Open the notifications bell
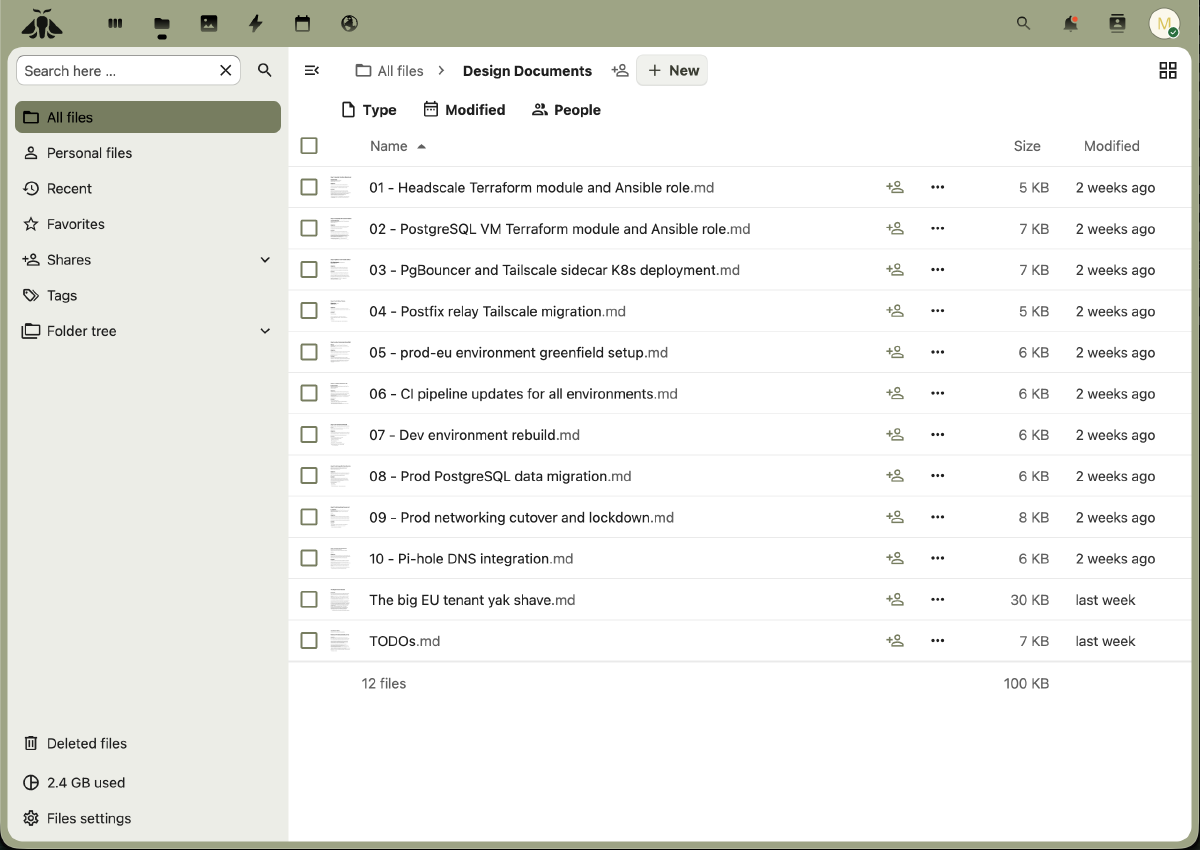 click(x=1070, y=23)
